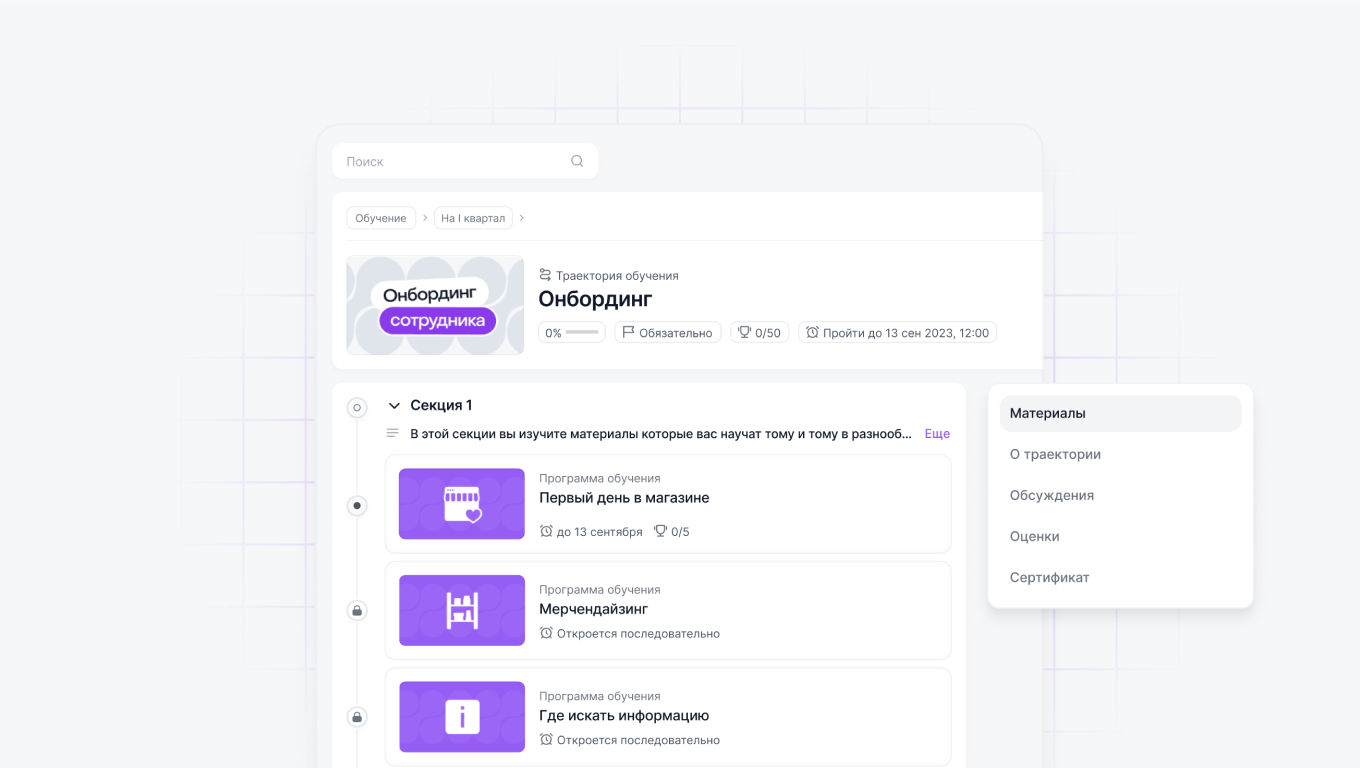Open the Мерчендайзинг shelf thumbnail

point(462,610)
